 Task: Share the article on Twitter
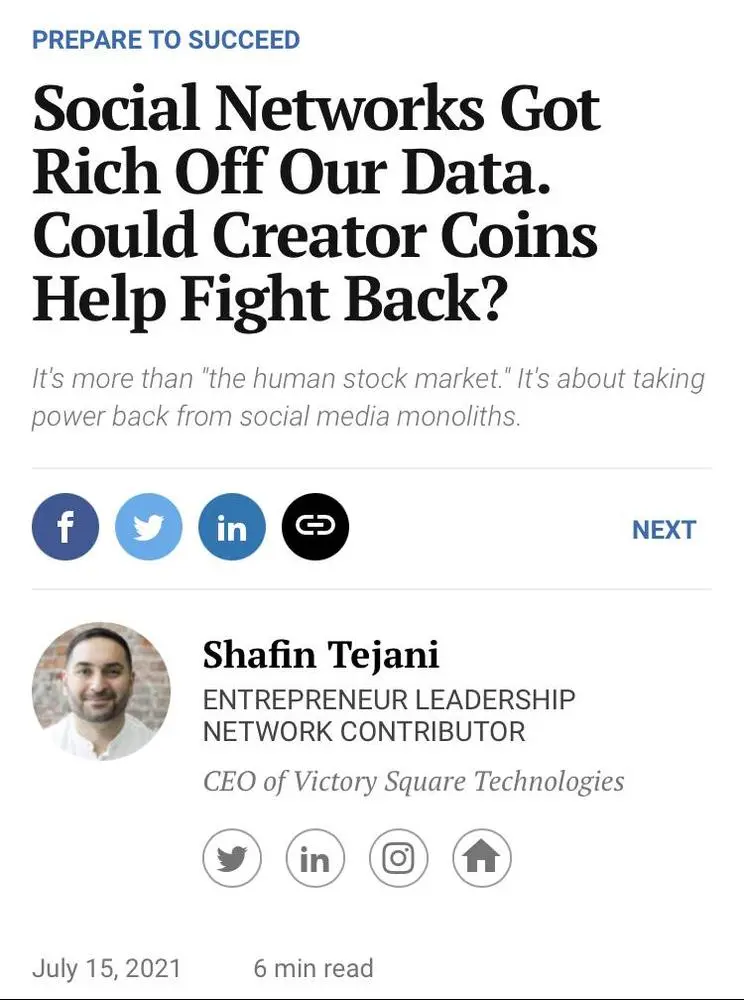pyautogui.click(x=148, y=525)
